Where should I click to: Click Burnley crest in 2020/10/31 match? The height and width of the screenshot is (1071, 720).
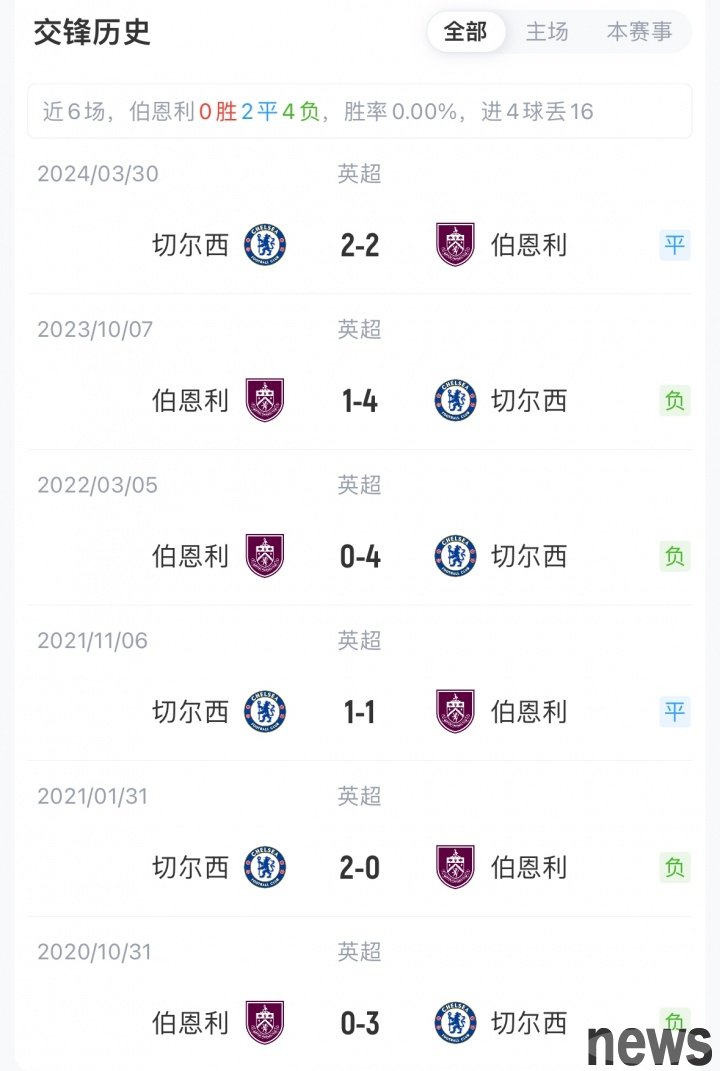(265, 1023)
